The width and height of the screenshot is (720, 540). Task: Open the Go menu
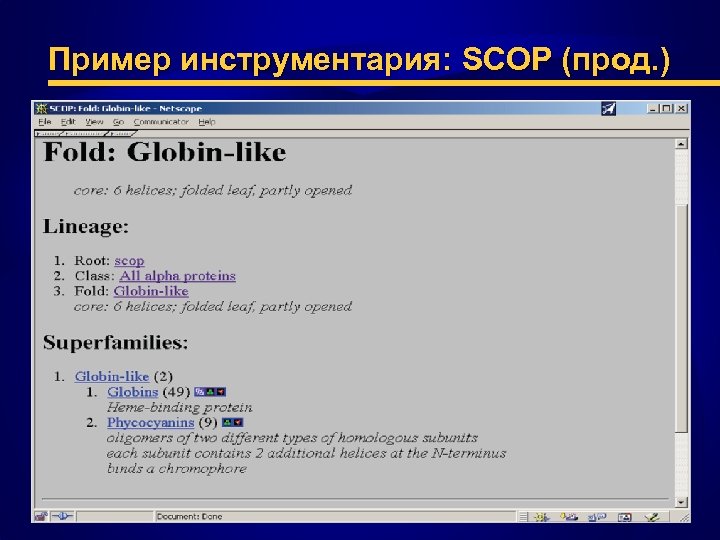(x=118, y=122)
